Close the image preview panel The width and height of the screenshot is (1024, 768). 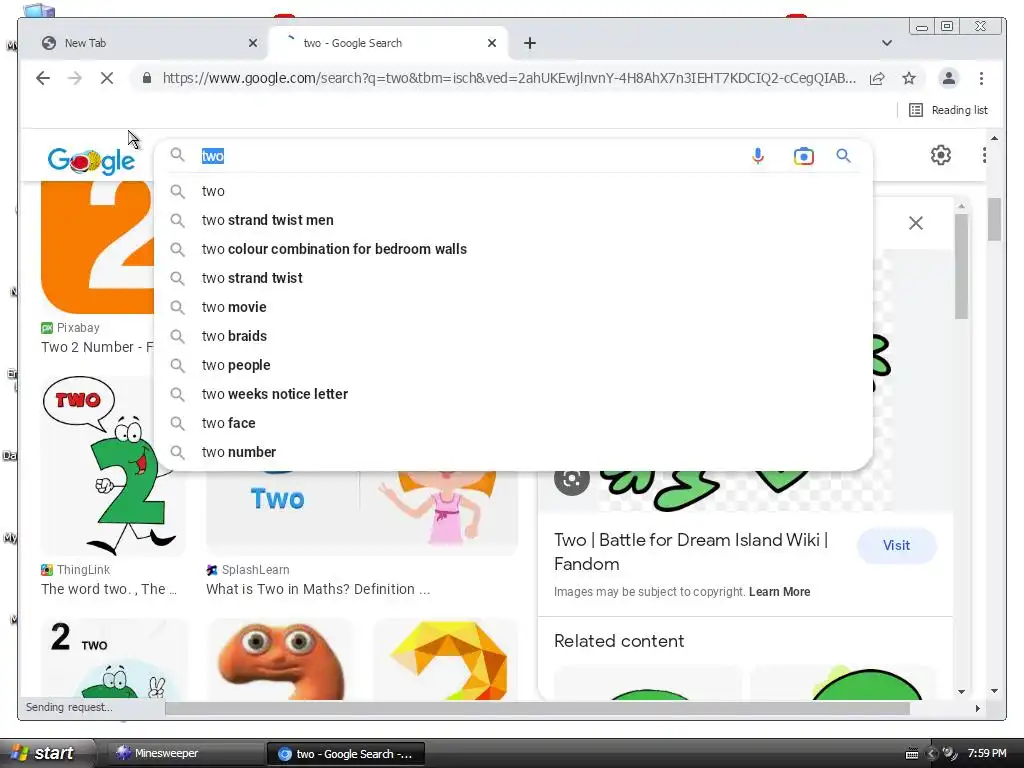tap(916, 223)
